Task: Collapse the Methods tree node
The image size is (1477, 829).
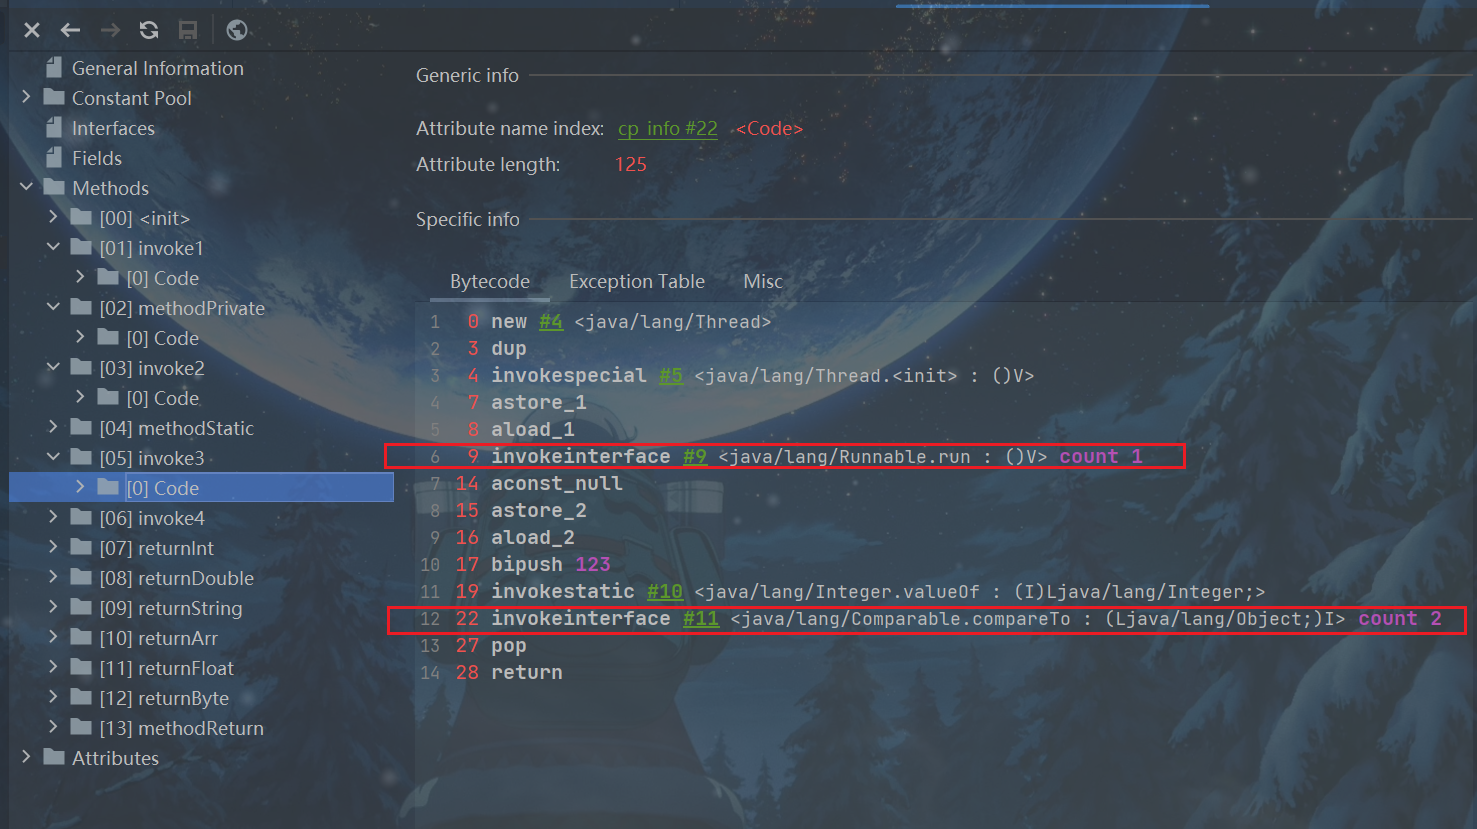Action: [x=27, y=188]
